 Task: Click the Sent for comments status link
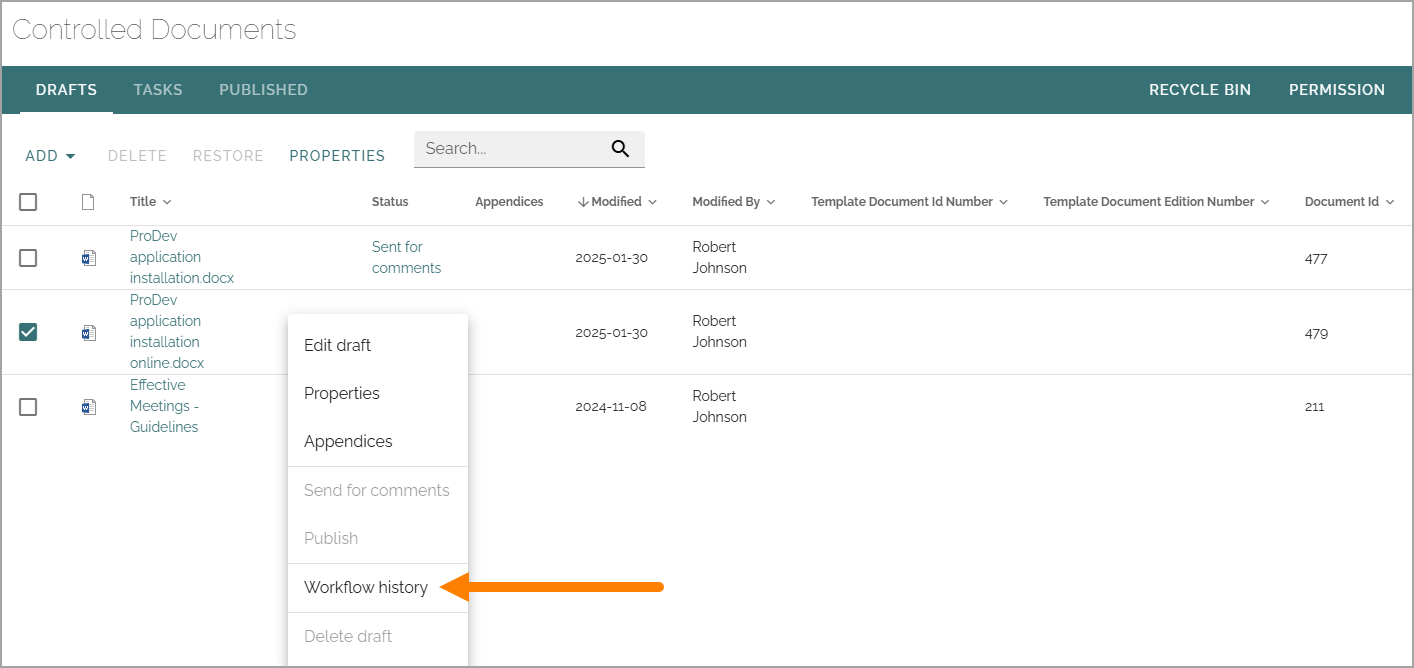(x=406, y=257)
